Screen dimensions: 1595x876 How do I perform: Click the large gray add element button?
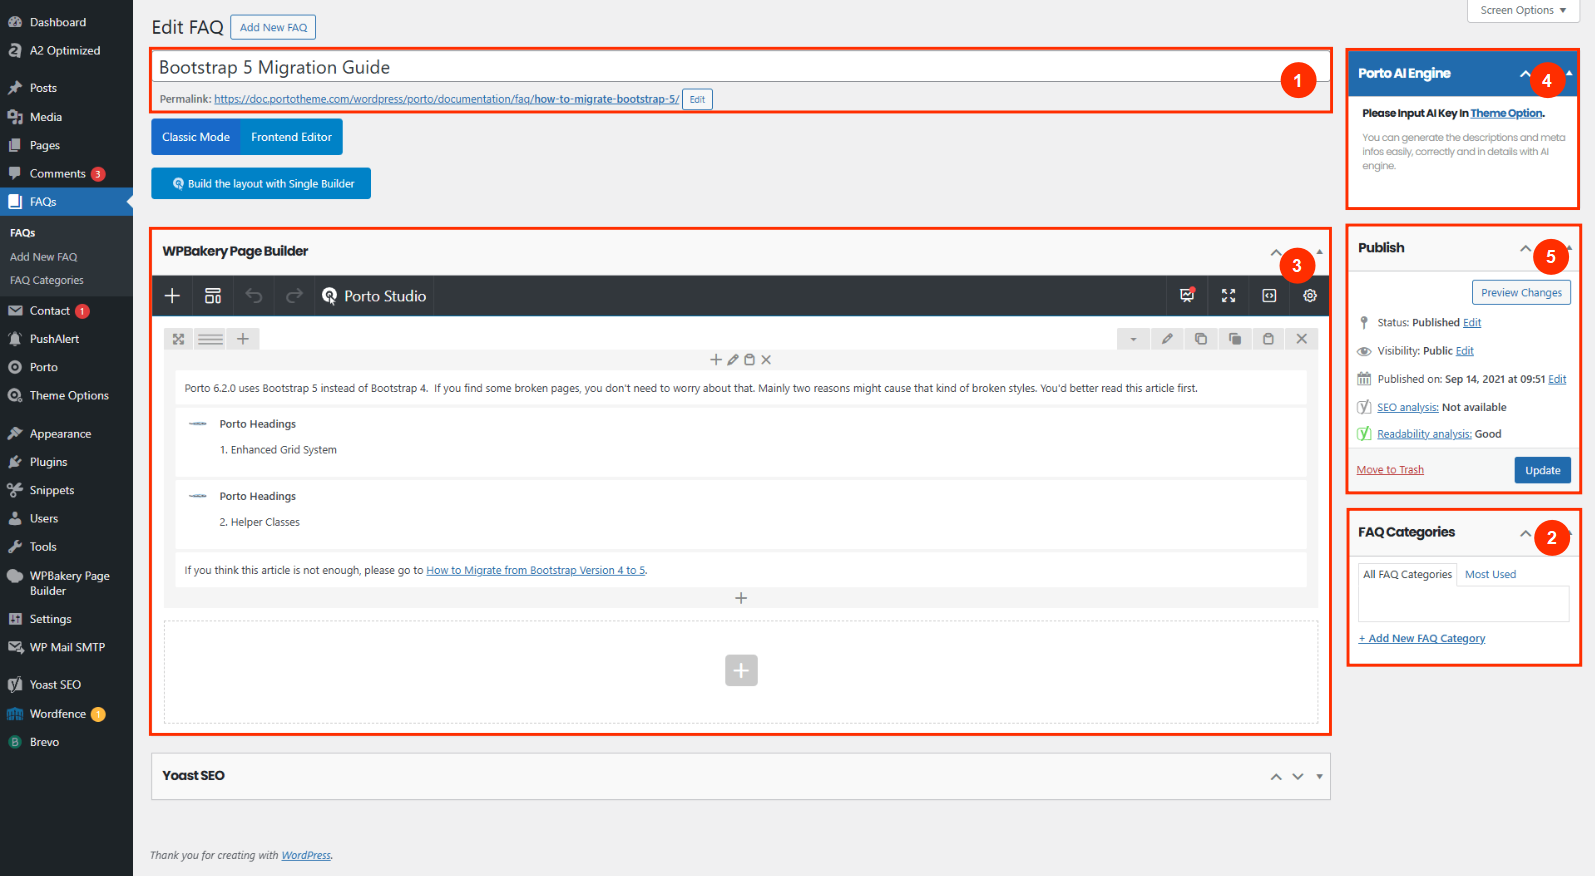click(741, 670)
